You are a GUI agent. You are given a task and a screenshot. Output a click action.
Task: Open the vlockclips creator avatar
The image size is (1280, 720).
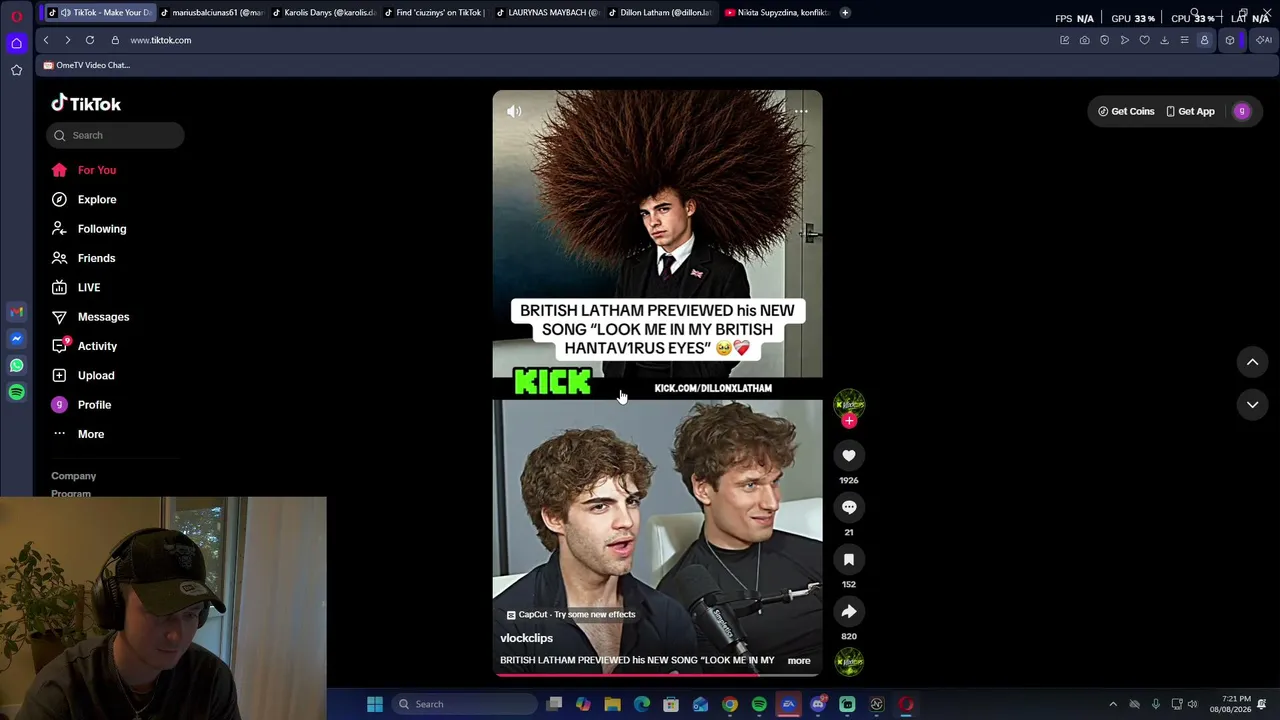(849, 403)
